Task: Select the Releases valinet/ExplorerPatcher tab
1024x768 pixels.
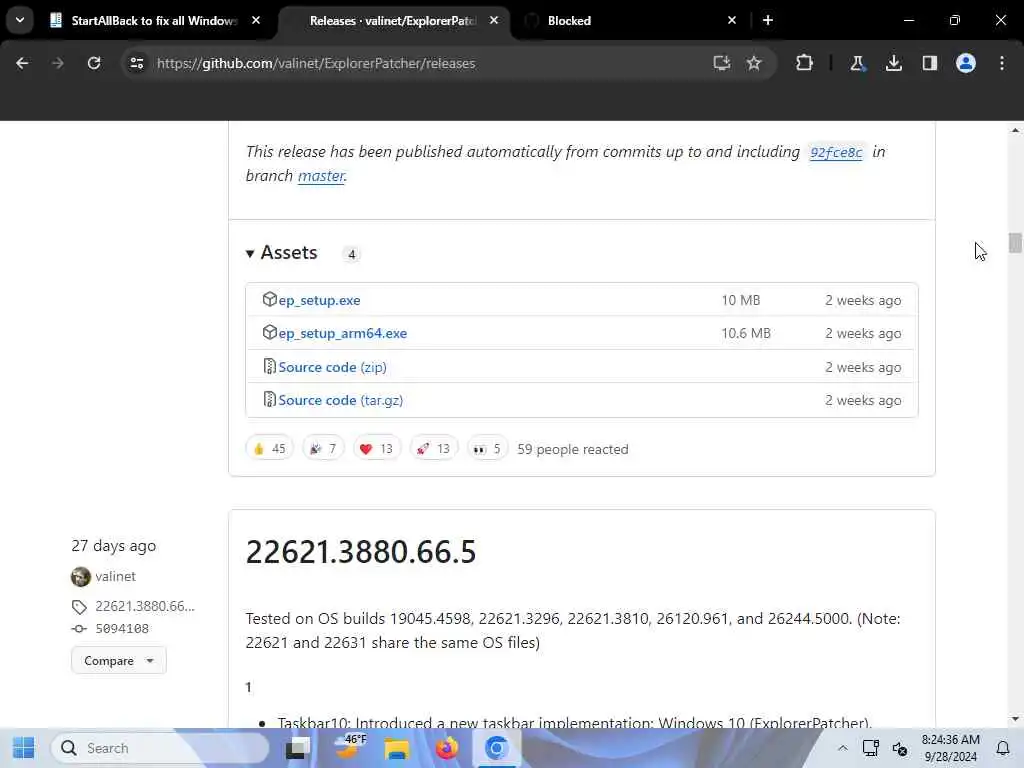Action: (393, 21)
